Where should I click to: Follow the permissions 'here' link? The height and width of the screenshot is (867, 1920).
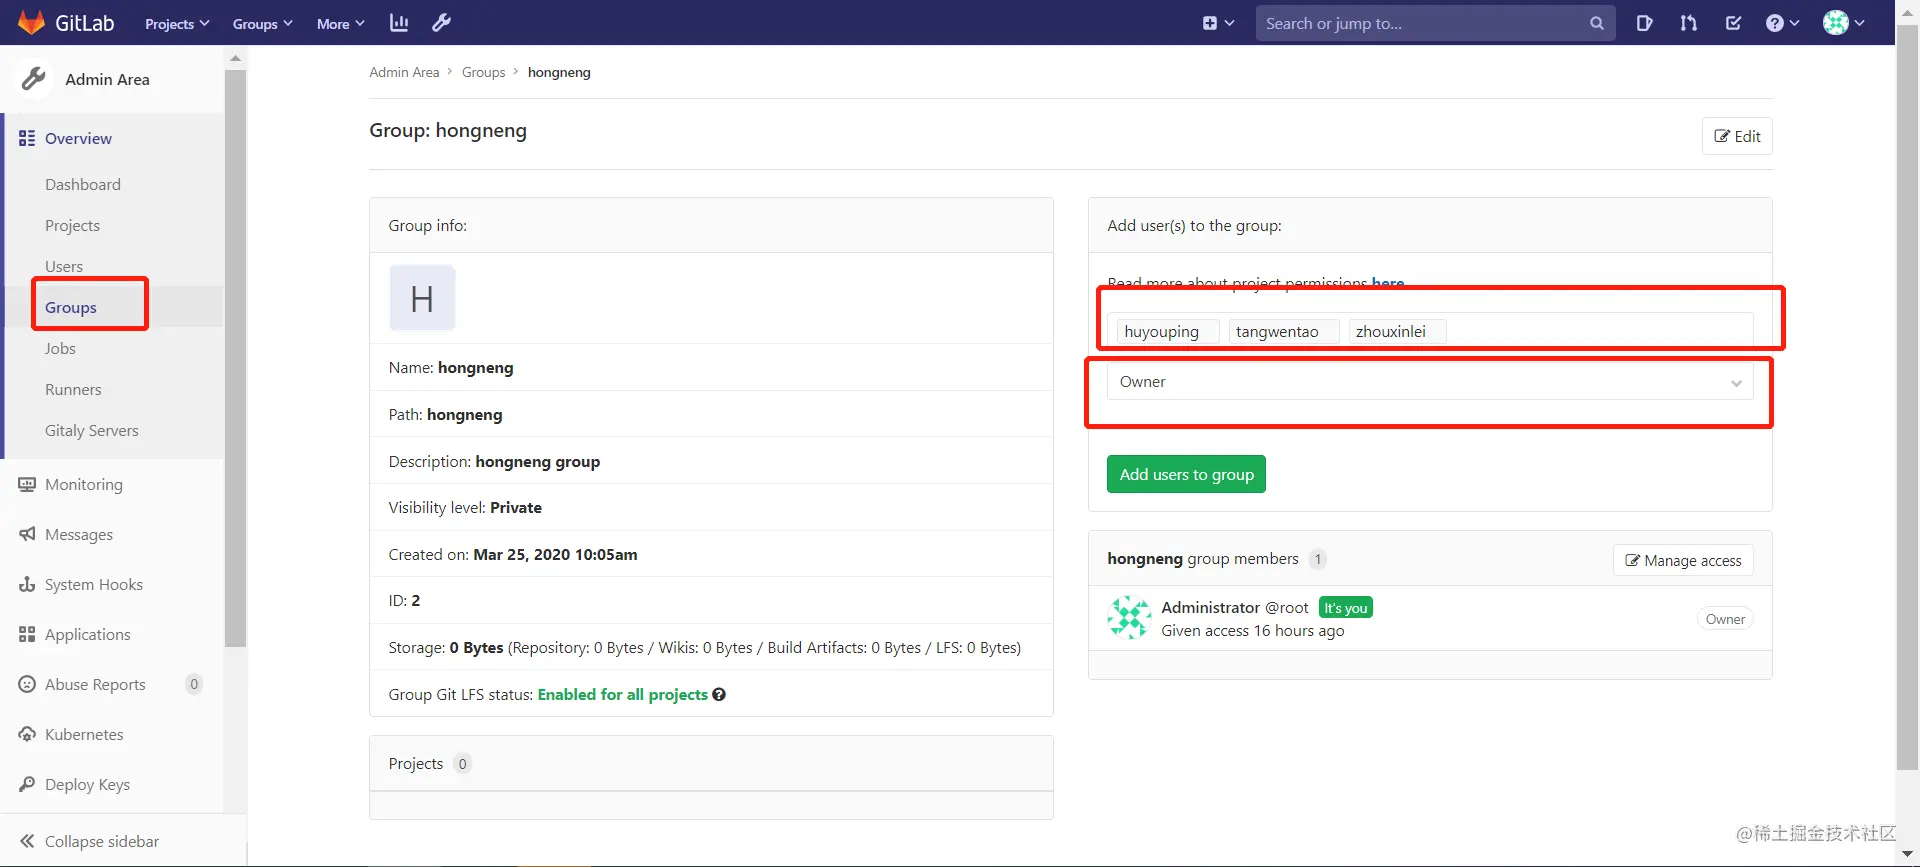point(1387,283)
